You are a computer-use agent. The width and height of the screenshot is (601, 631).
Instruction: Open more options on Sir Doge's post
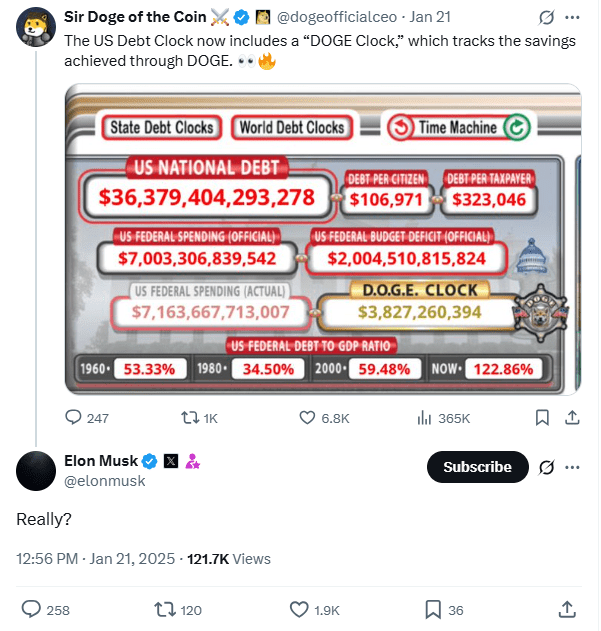click(x=572, y=17)
